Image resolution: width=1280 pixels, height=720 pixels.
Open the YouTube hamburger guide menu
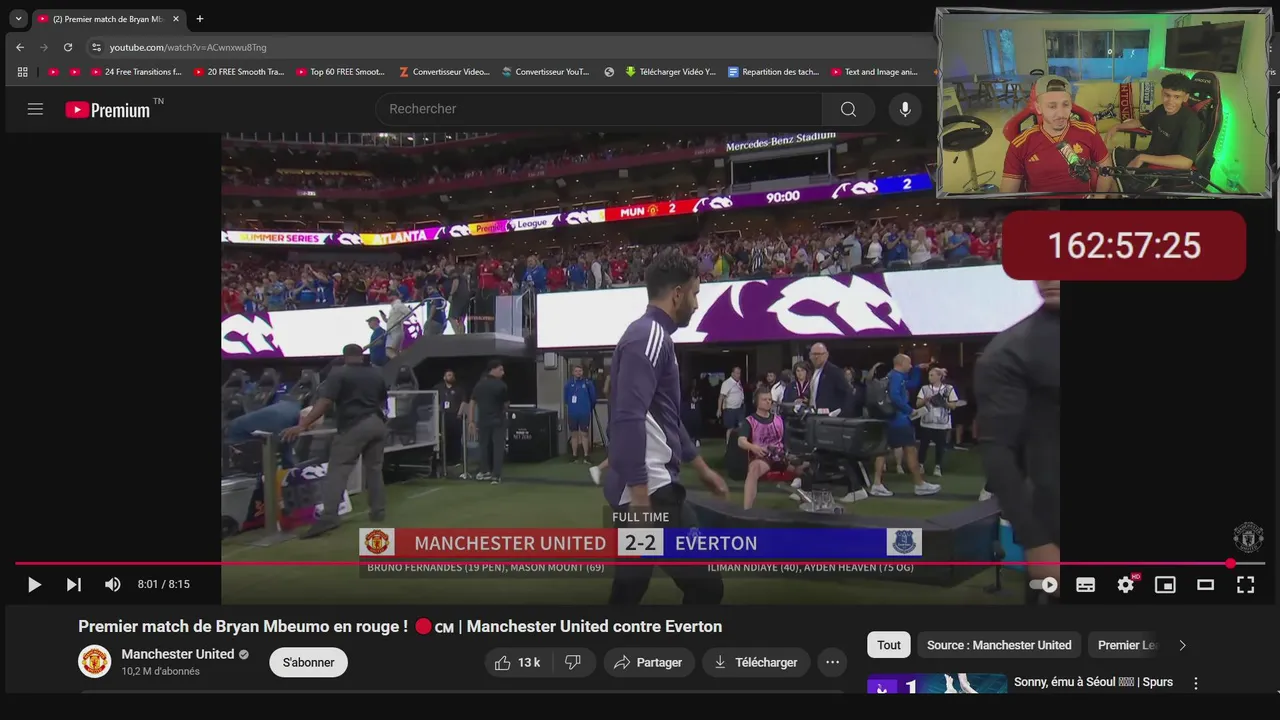[35, 109]
